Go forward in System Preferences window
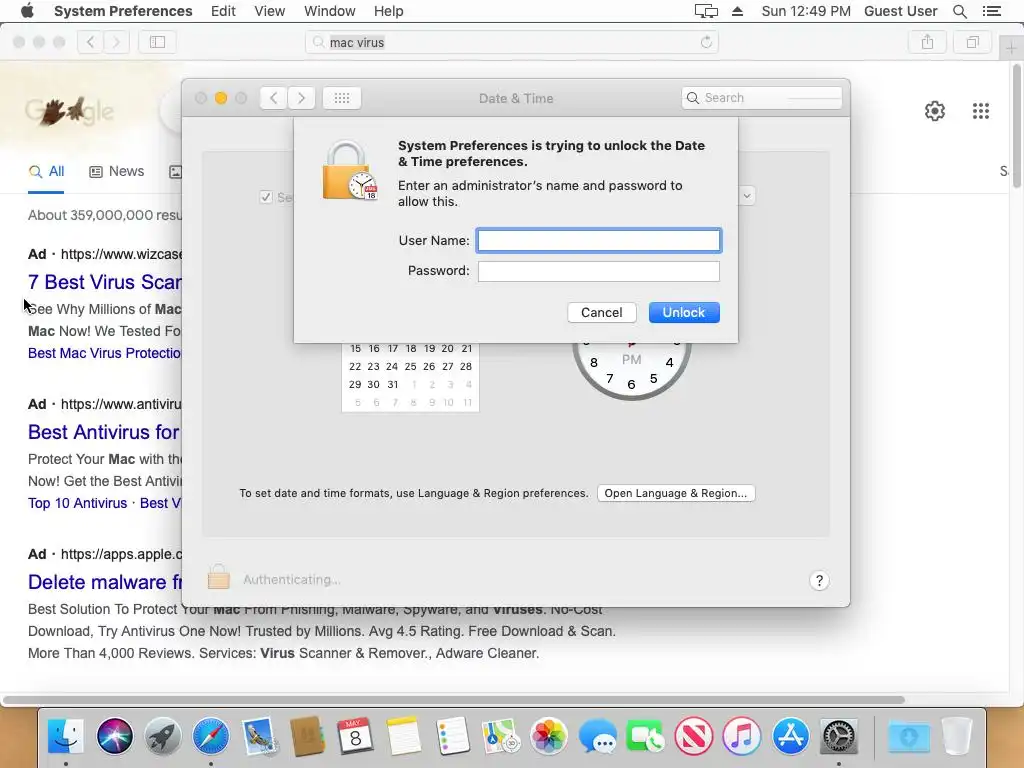The height and width of the screenshot is (768, 1024). tap(301, 98)
